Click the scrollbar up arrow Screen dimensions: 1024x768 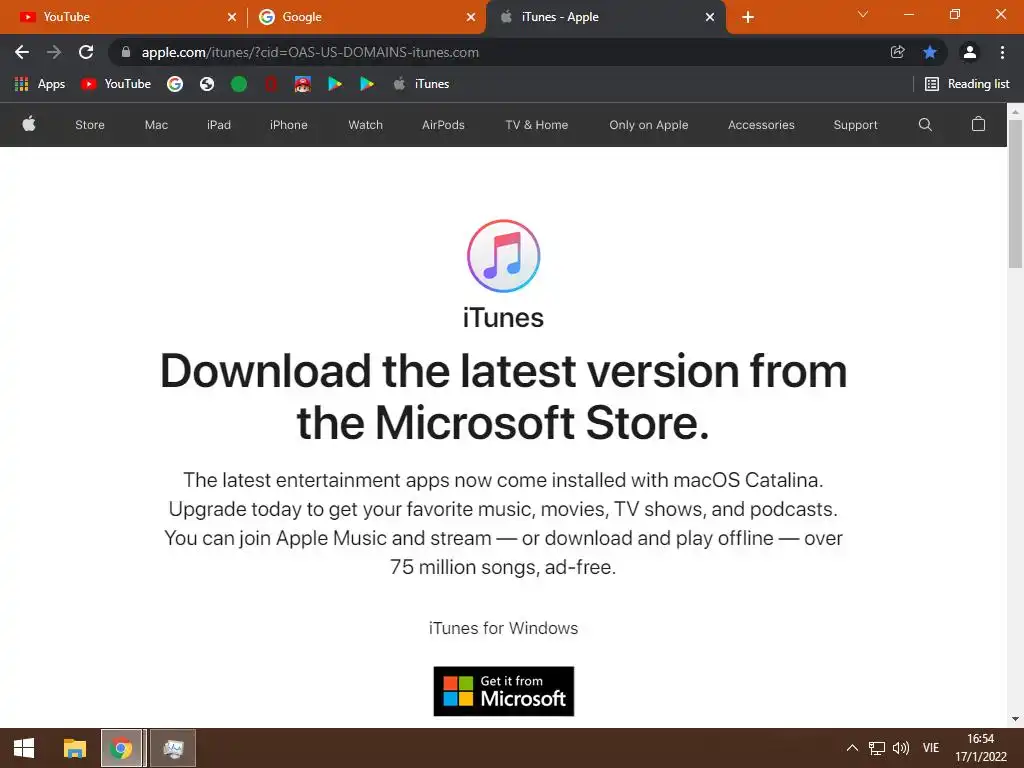1015,111
